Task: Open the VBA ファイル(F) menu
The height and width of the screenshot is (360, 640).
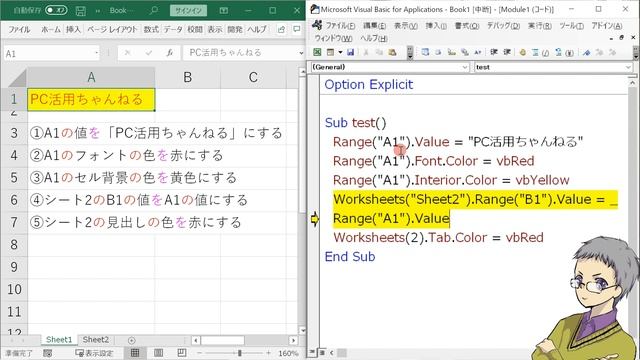Action: 340,26
